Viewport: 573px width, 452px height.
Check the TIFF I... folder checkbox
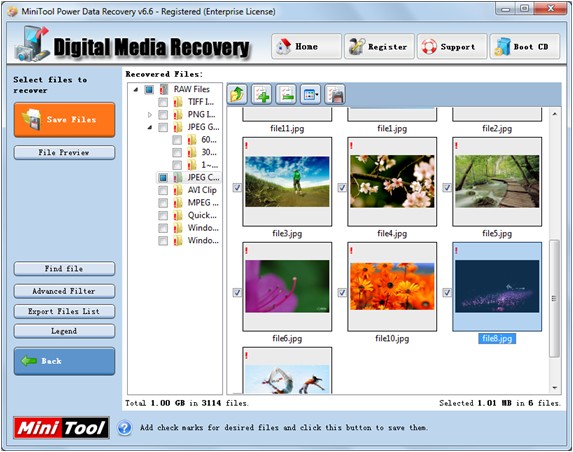[x=163, y=102]
